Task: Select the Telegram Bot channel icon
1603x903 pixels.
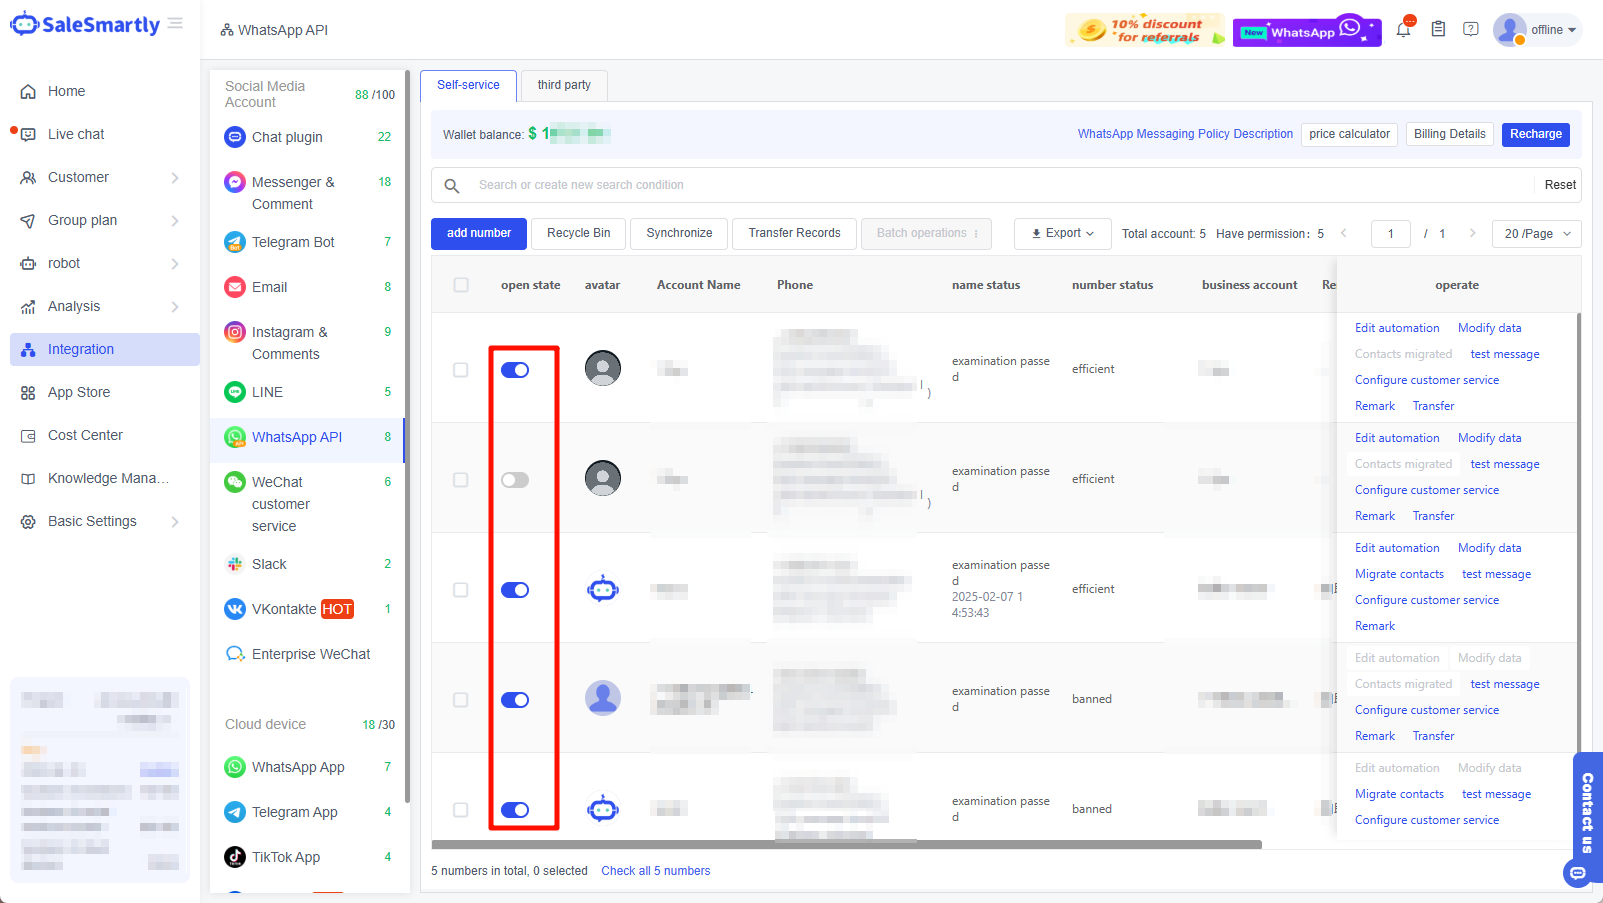Action: 234,241
